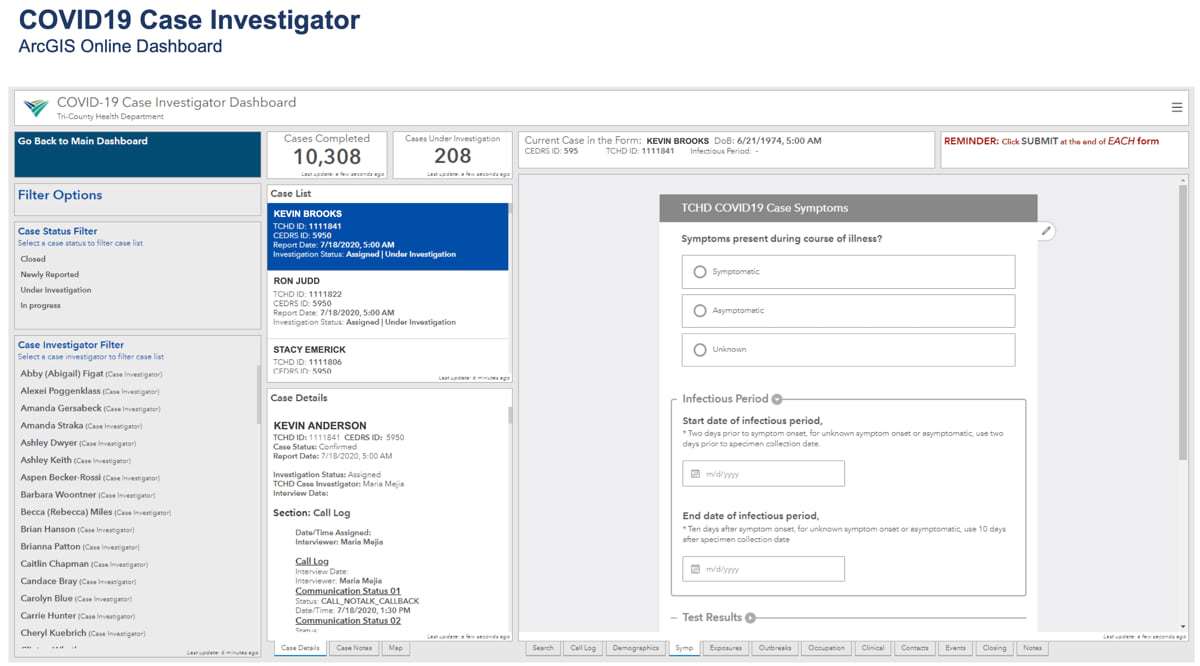Image resolution: width=1200 pixels, height=666 pixels.
Task: Filter case list by Closed status
Action: [x=33, y=259]
